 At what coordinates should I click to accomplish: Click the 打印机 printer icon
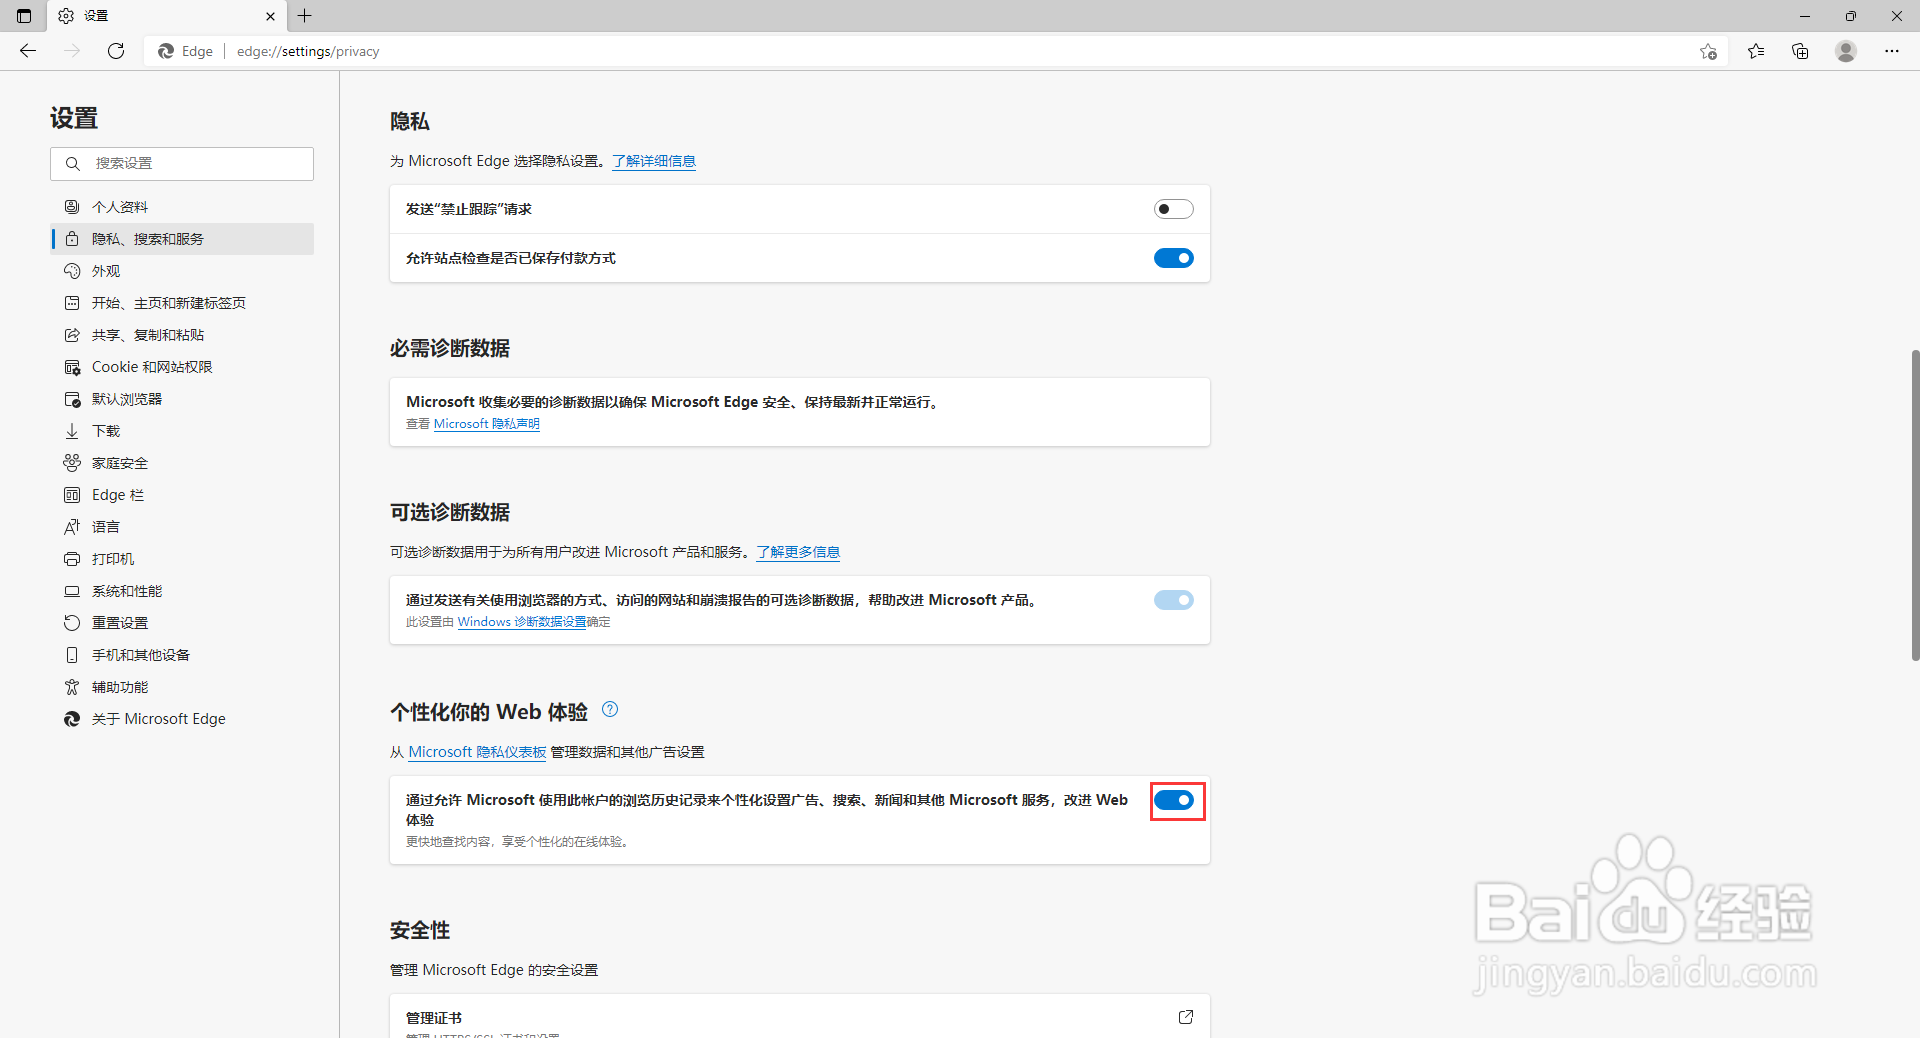pyautogui.click(x=72, y=559)
